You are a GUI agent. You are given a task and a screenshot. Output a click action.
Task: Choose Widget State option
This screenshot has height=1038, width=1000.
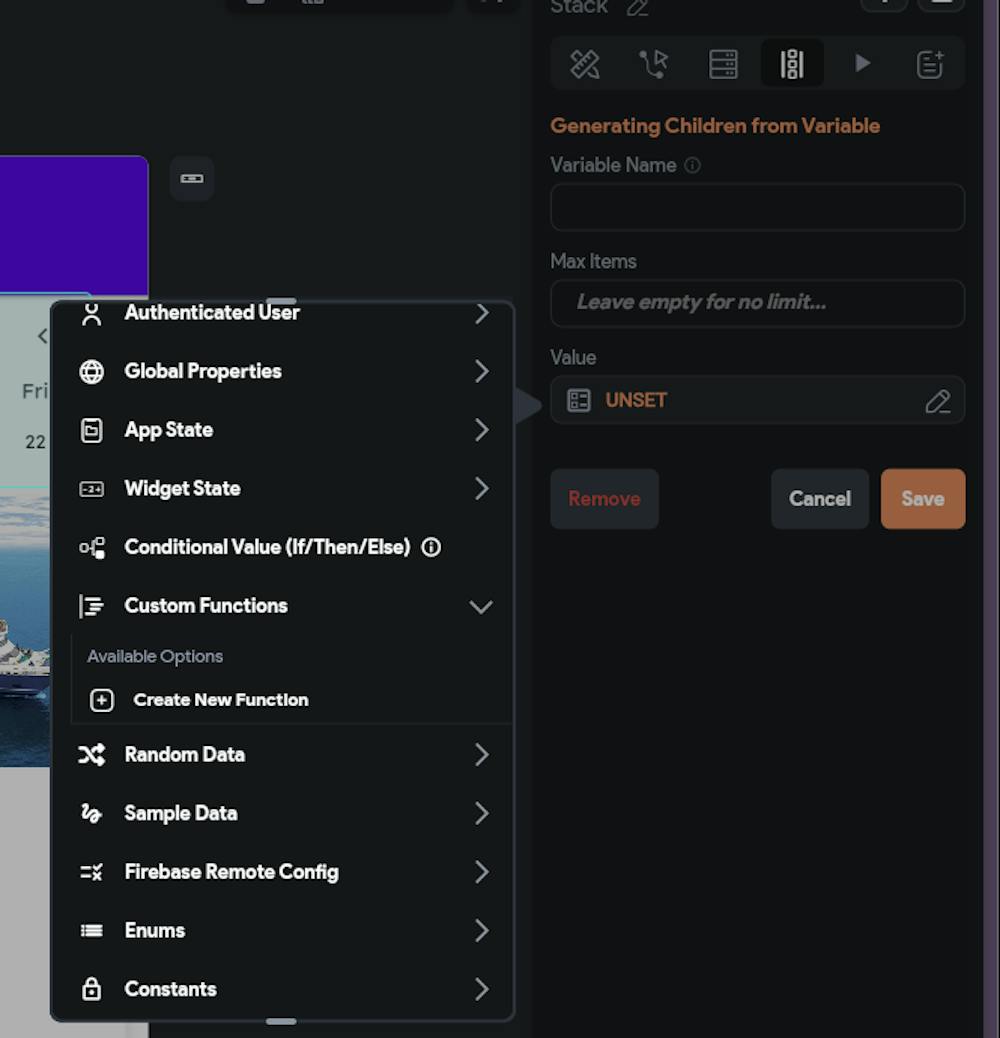[x=283, y=489]
